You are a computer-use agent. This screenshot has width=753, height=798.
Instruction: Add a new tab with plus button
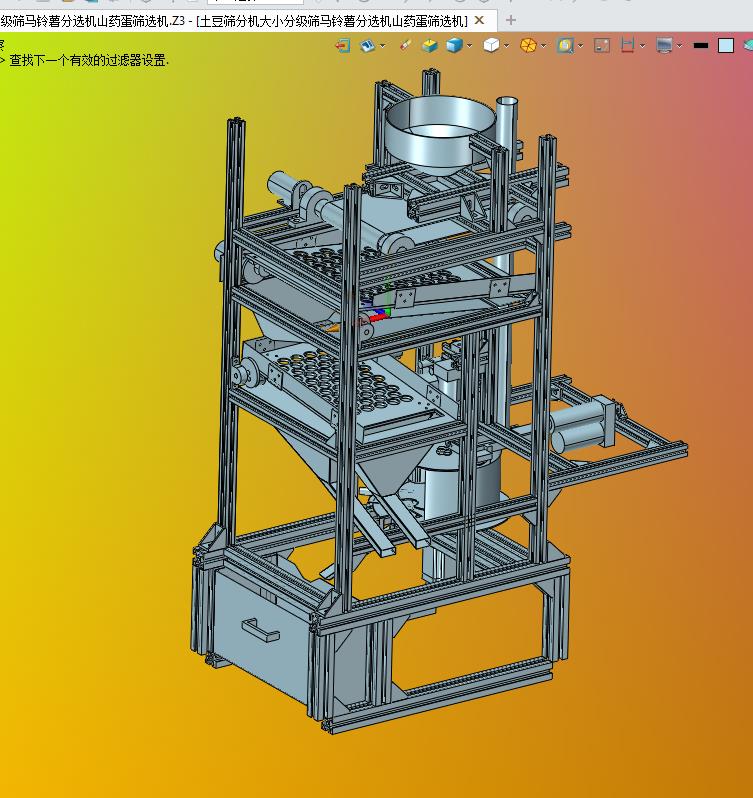(511, 20)
